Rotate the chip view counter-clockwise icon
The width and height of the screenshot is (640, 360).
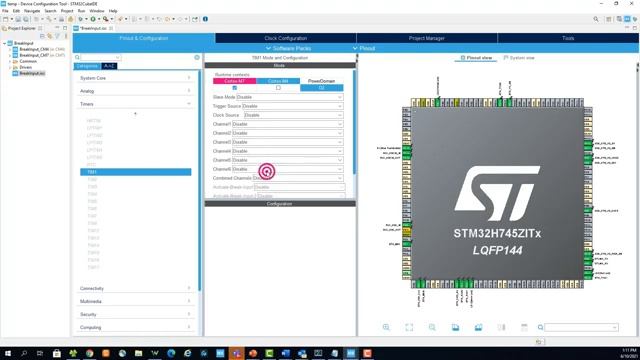tap(478, 327)
